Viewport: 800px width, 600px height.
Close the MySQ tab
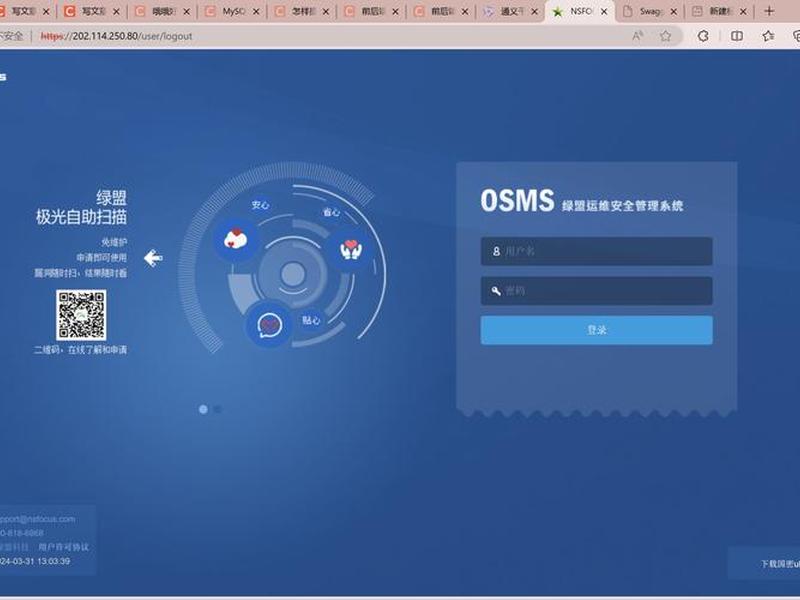pos(256,11)
